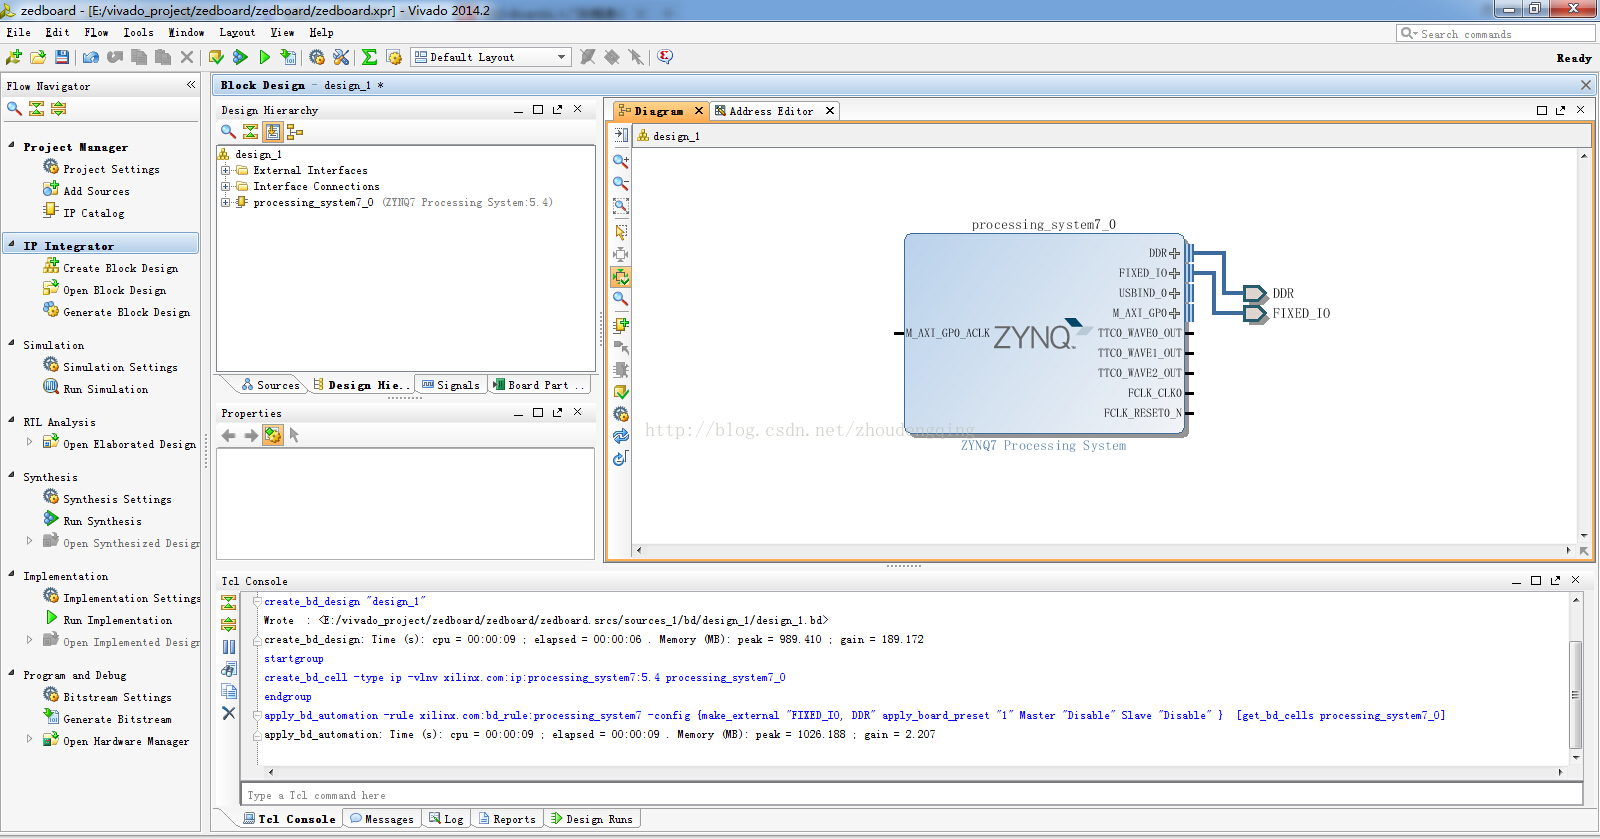
Task: Open the Tools menu
Action: 138,33
